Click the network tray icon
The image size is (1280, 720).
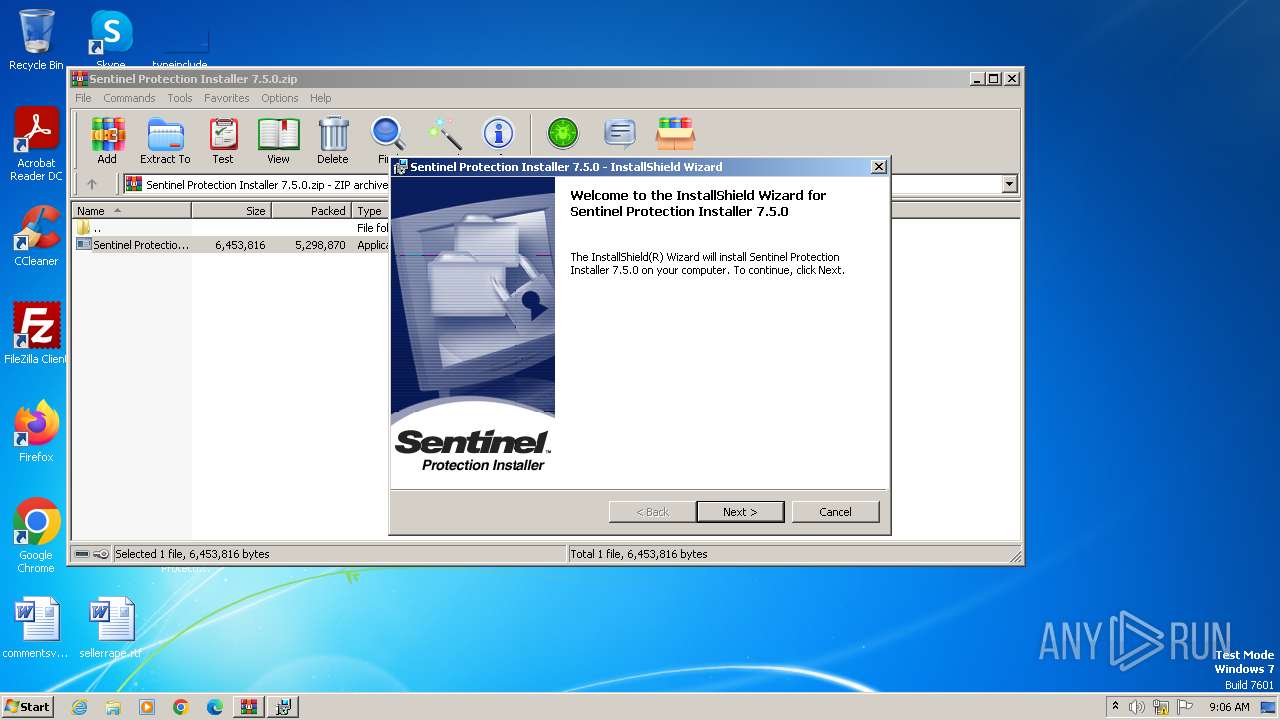[1162, 707]
